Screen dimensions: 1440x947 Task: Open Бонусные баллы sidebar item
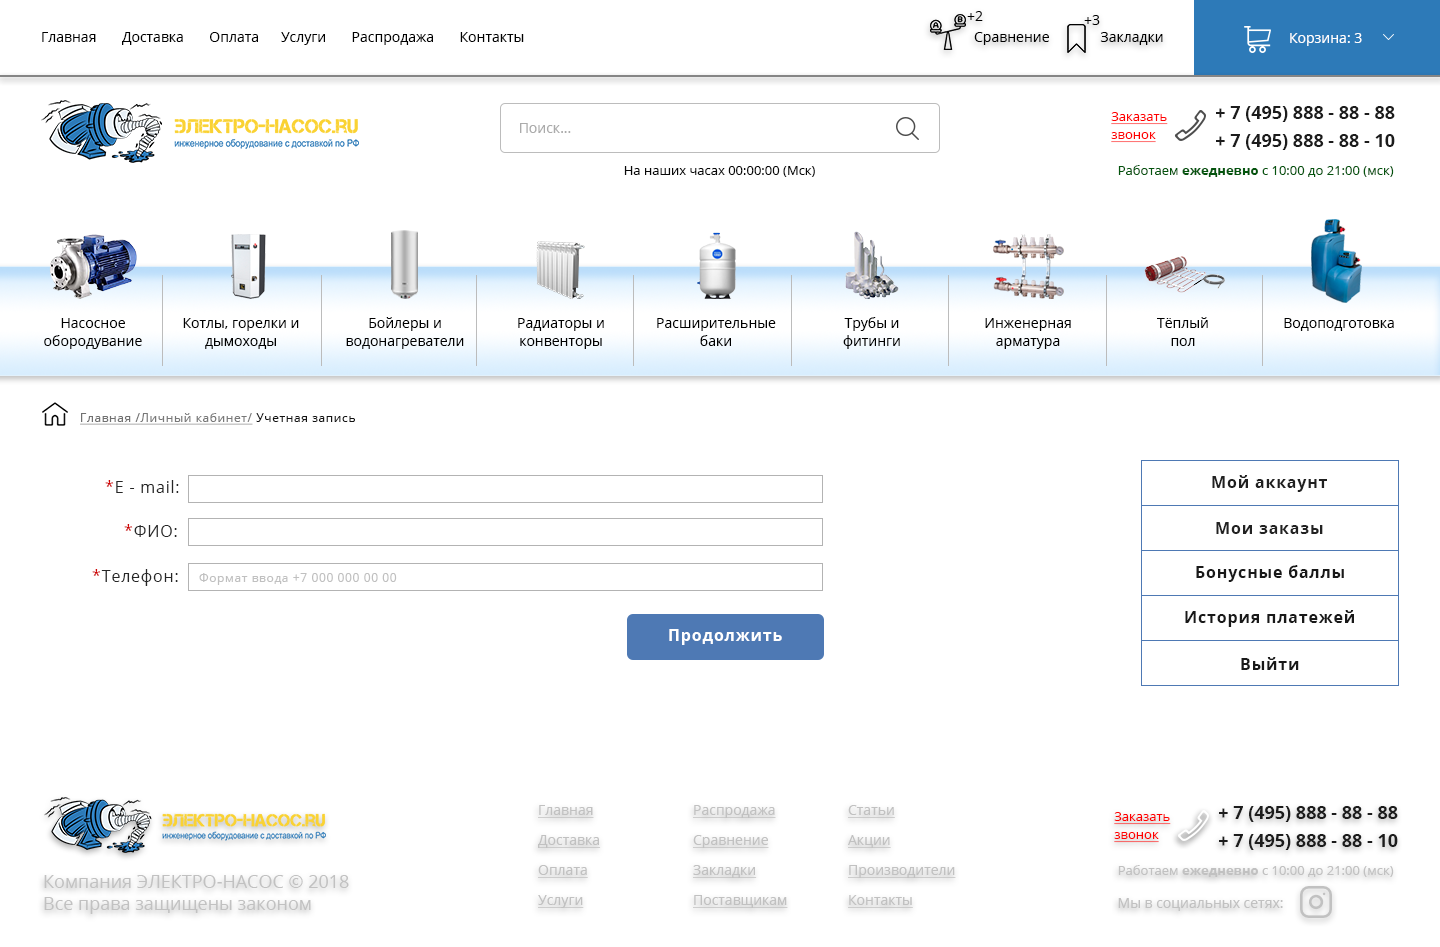tap(1270, 573)
